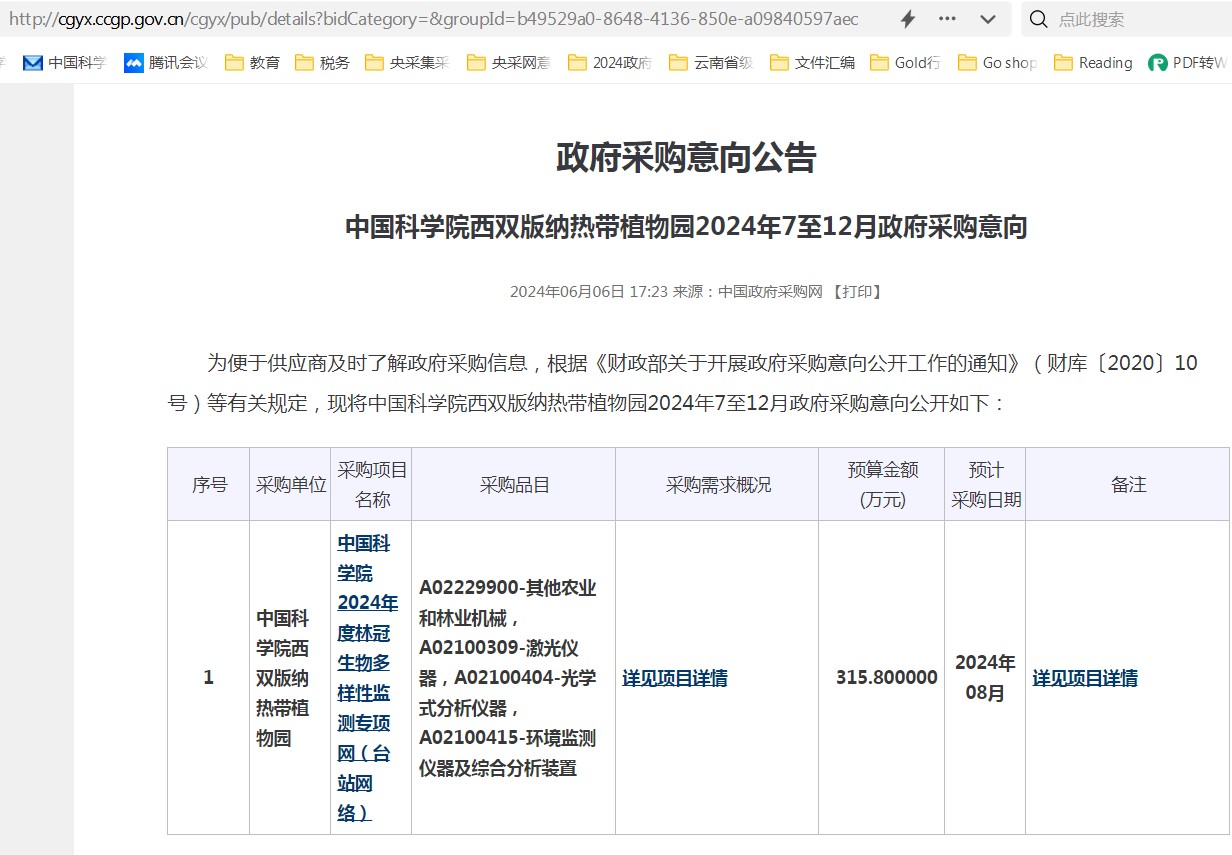Screen dimensions: 1232x855
Task: Click the publish date 2024年06月06日 17:23
Action: point(588,292)
